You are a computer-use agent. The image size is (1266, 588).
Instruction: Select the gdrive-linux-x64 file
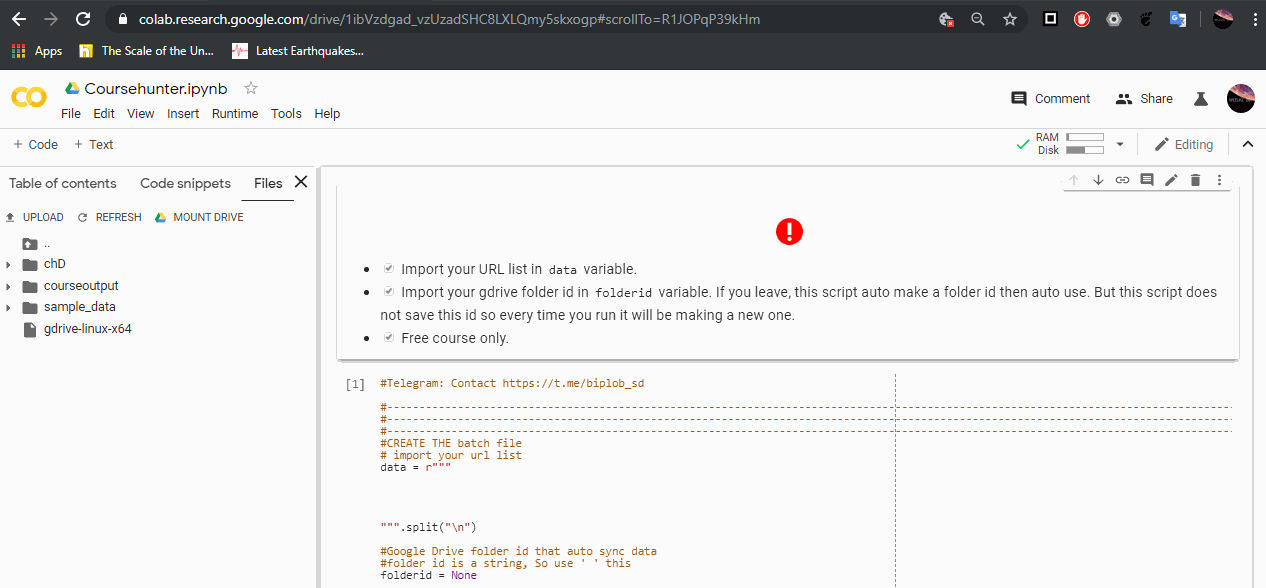(88, 329)
